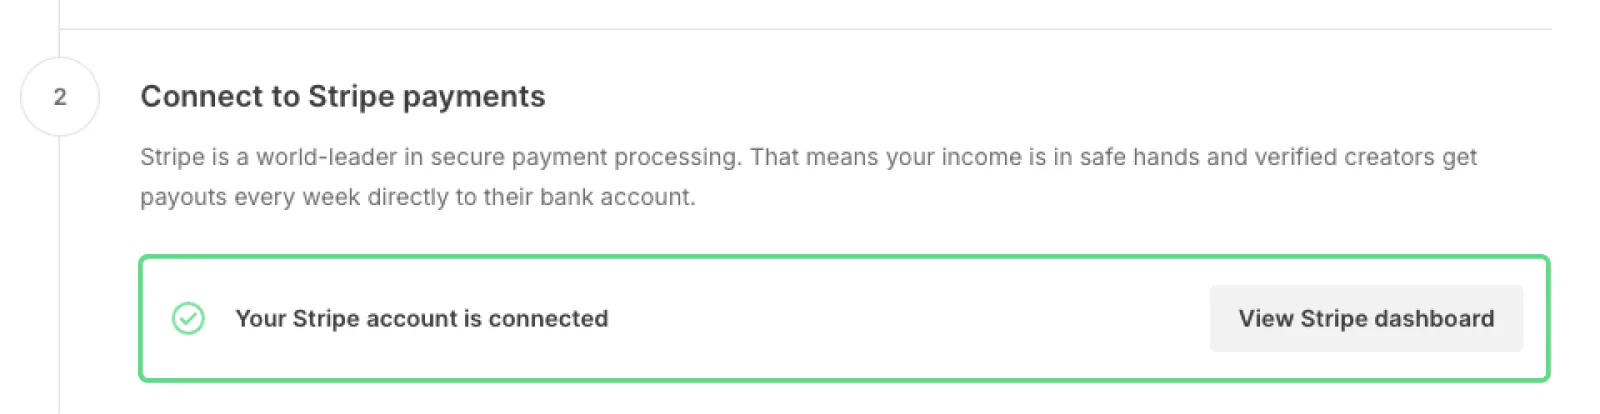Click the word connected in status message
Screen dimensions: 1600x414
(x=548, y=318)
